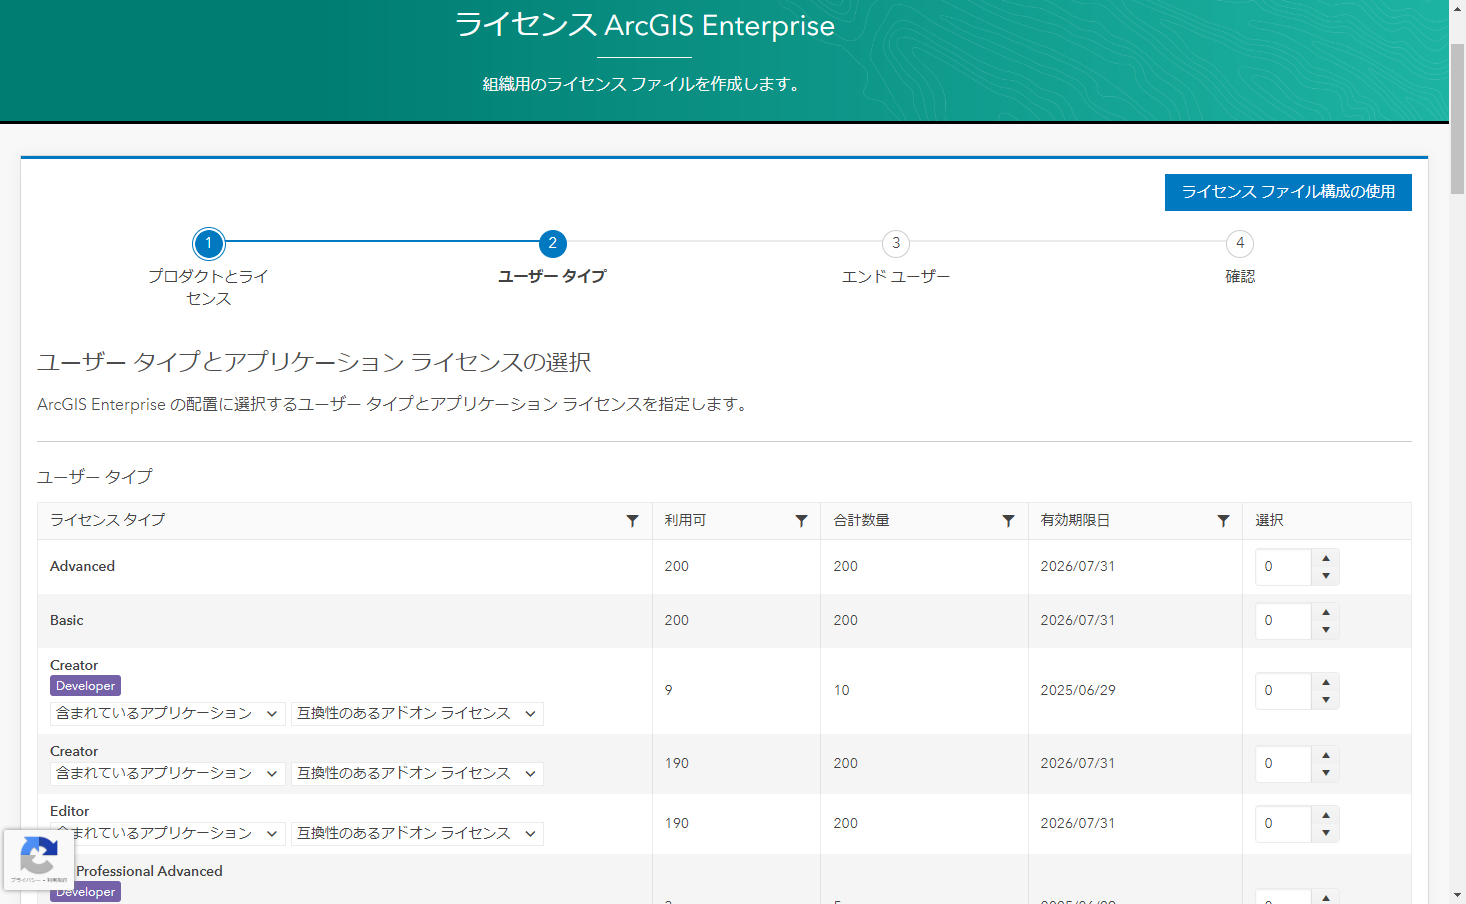Click the scrollbar down arrow
The height and width of the screenshot is (904, 1466).
pos(1457,895)
